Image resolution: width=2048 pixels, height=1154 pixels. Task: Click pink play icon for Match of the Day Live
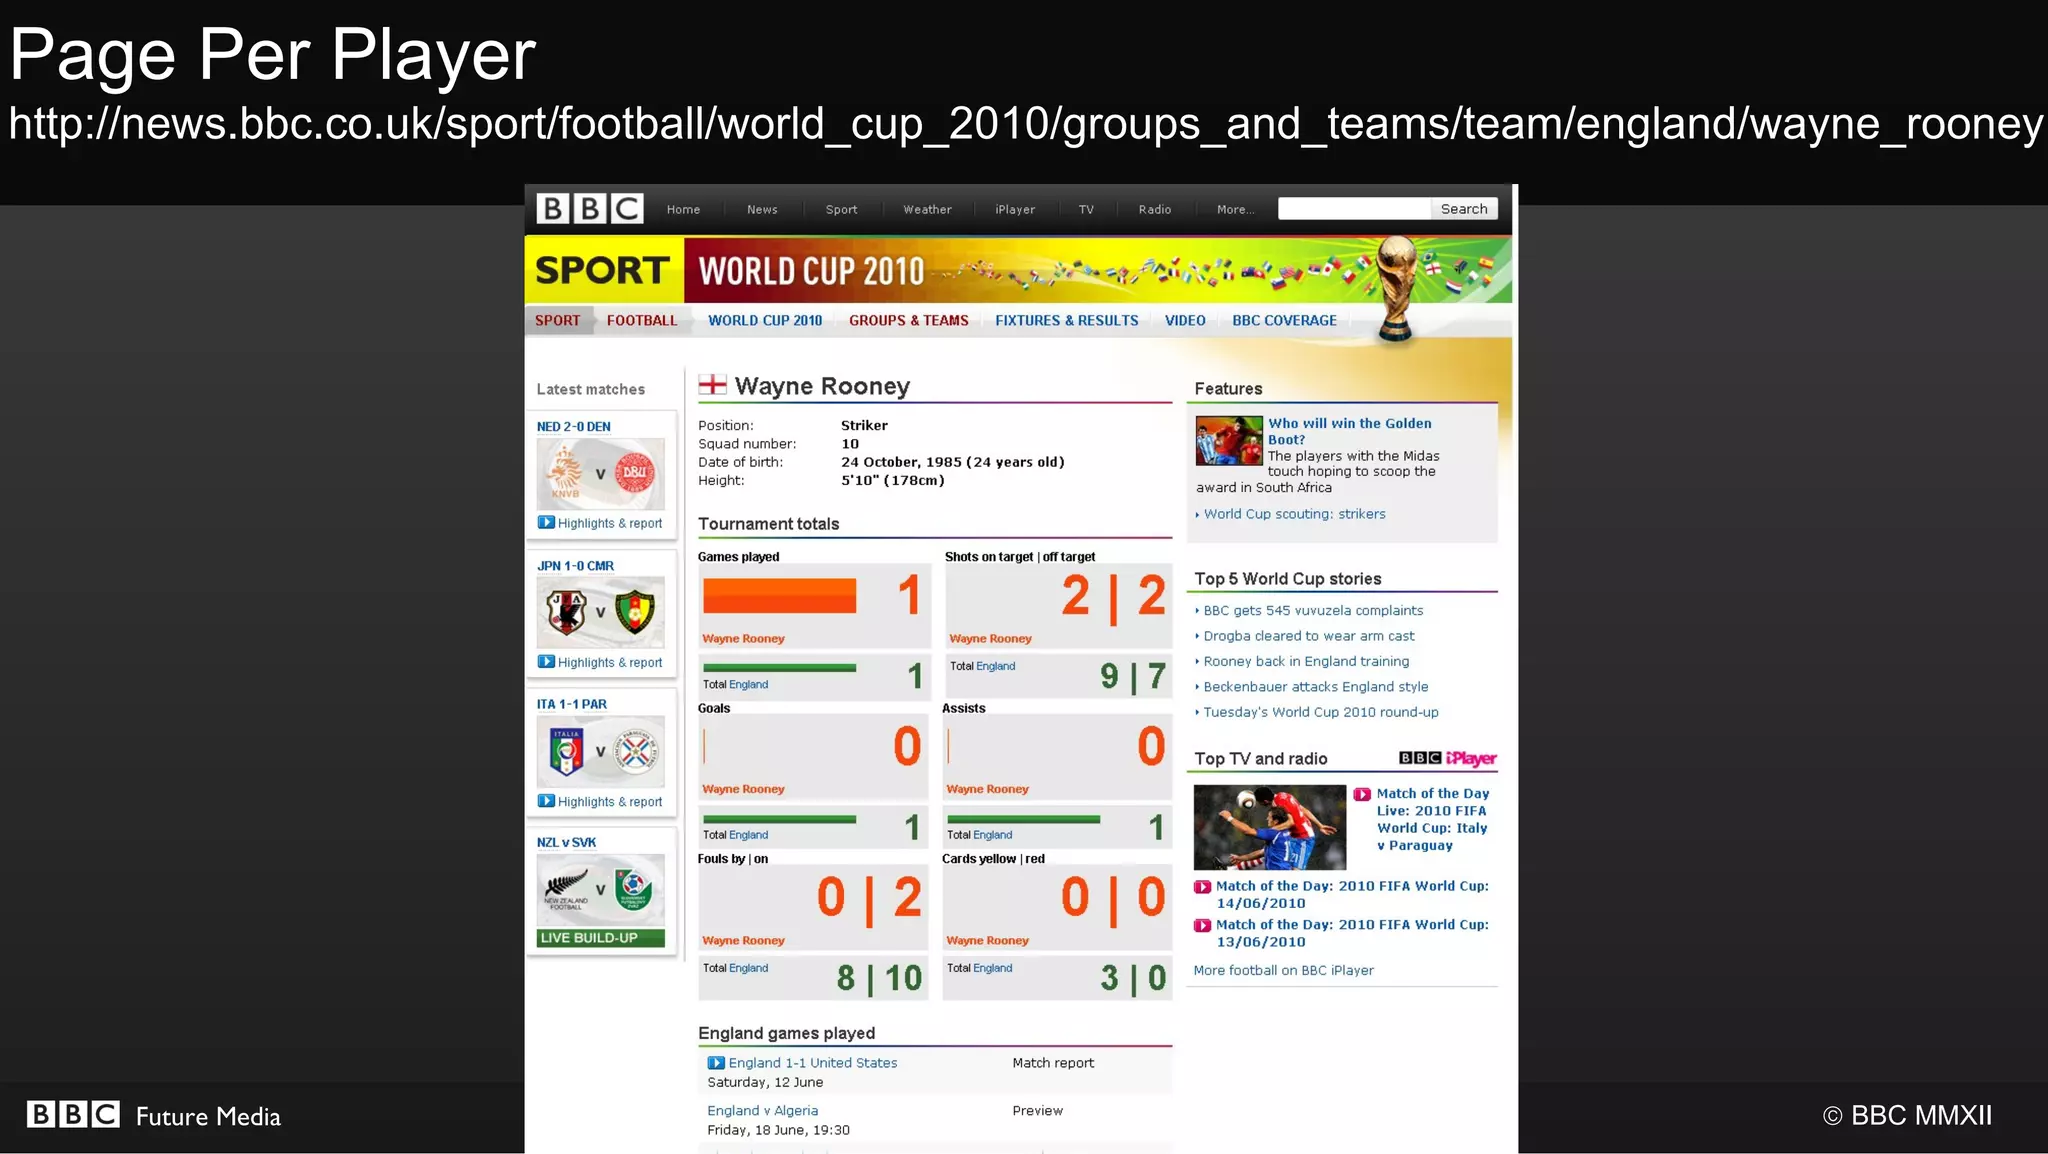(1362, 794)
